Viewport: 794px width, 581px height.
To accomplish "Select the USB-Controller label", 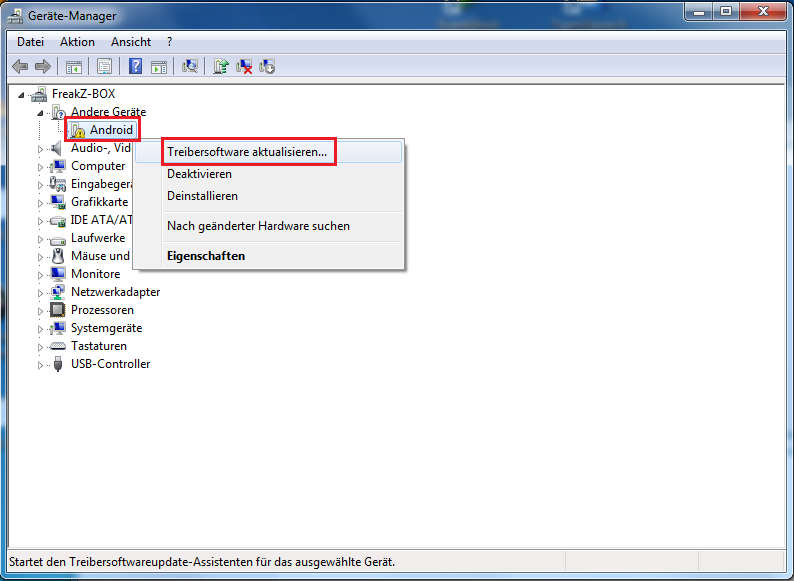I will point(110,364).
